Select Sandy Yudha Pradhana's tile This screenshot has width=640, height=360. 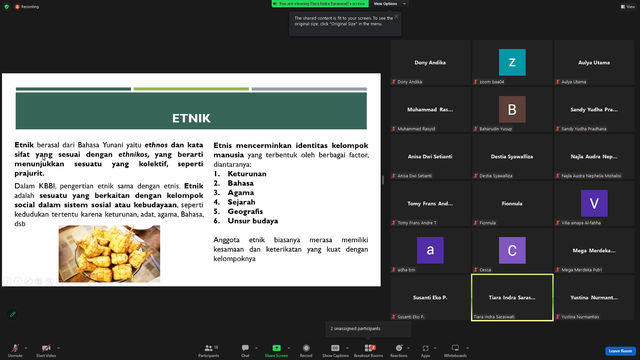click(x=594, y=109)
